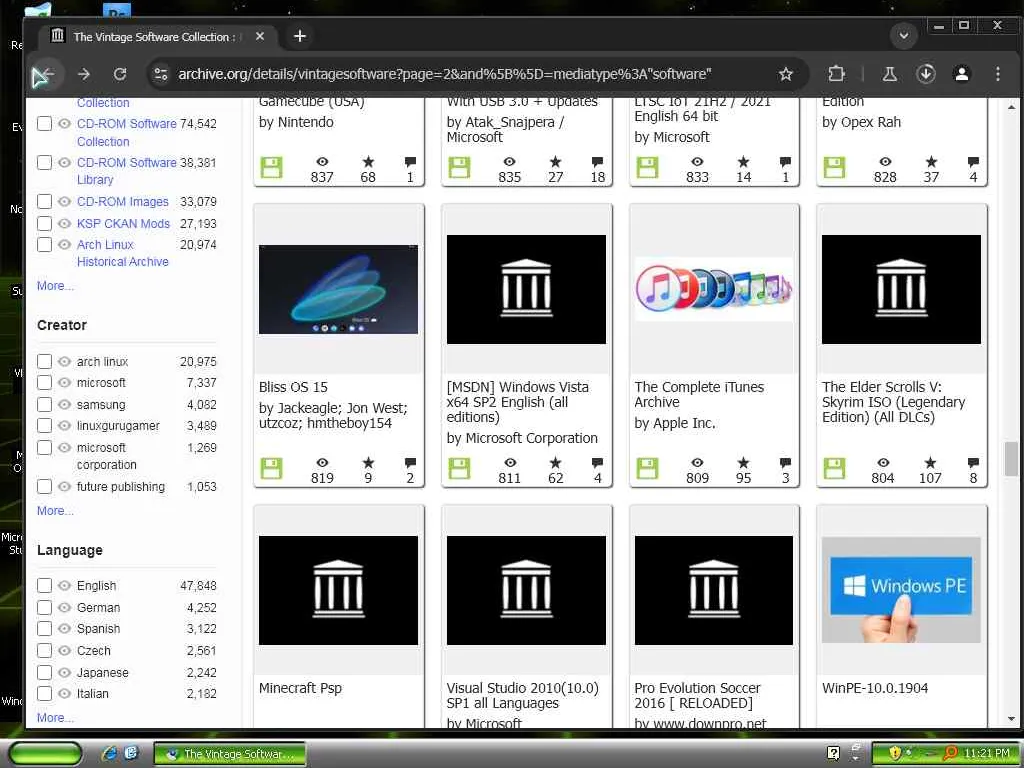The height and width of the screenshot is (768, 1024).
Task: Open the browser profile avatar
Action: click(x=961, y=74)
